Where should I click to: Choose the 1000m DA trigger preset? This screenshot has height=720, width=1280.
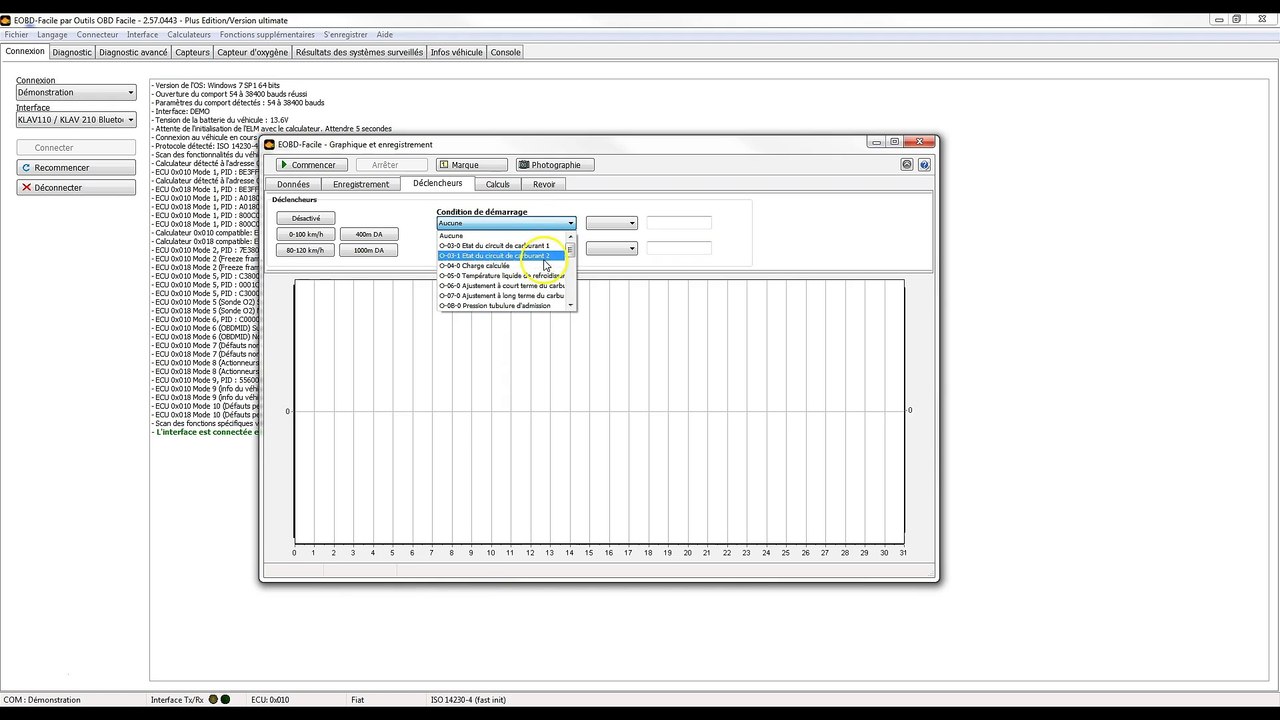369,250
